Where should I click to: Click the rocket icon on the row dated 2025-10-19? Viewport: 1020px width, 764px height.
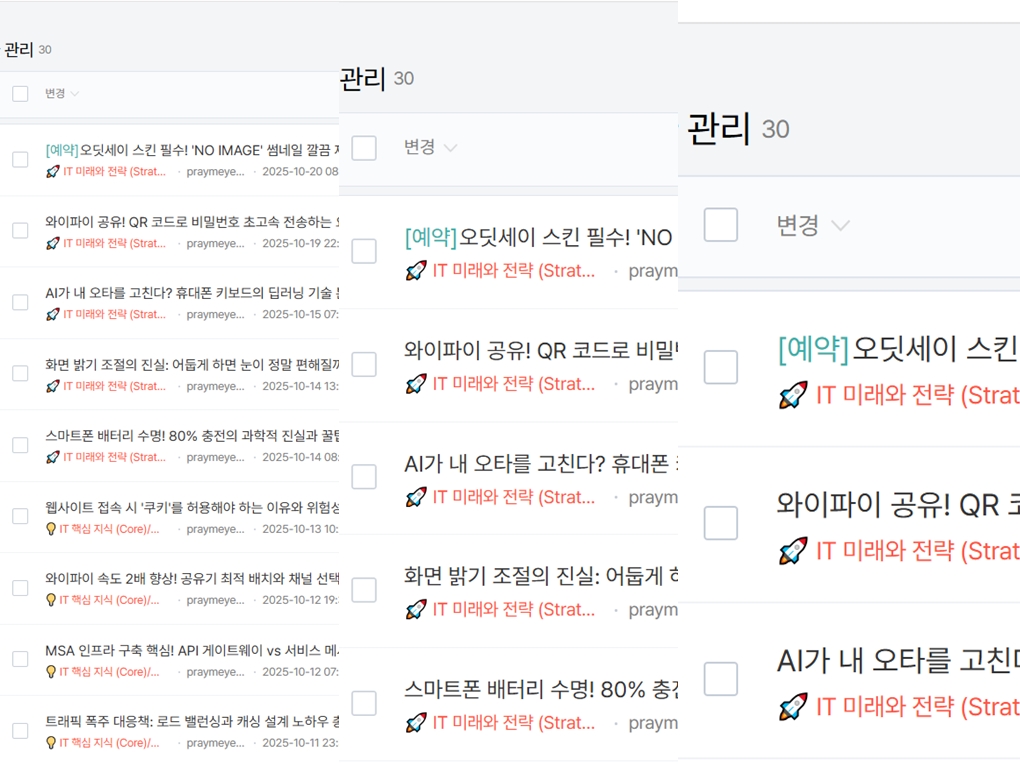(53, 243)
